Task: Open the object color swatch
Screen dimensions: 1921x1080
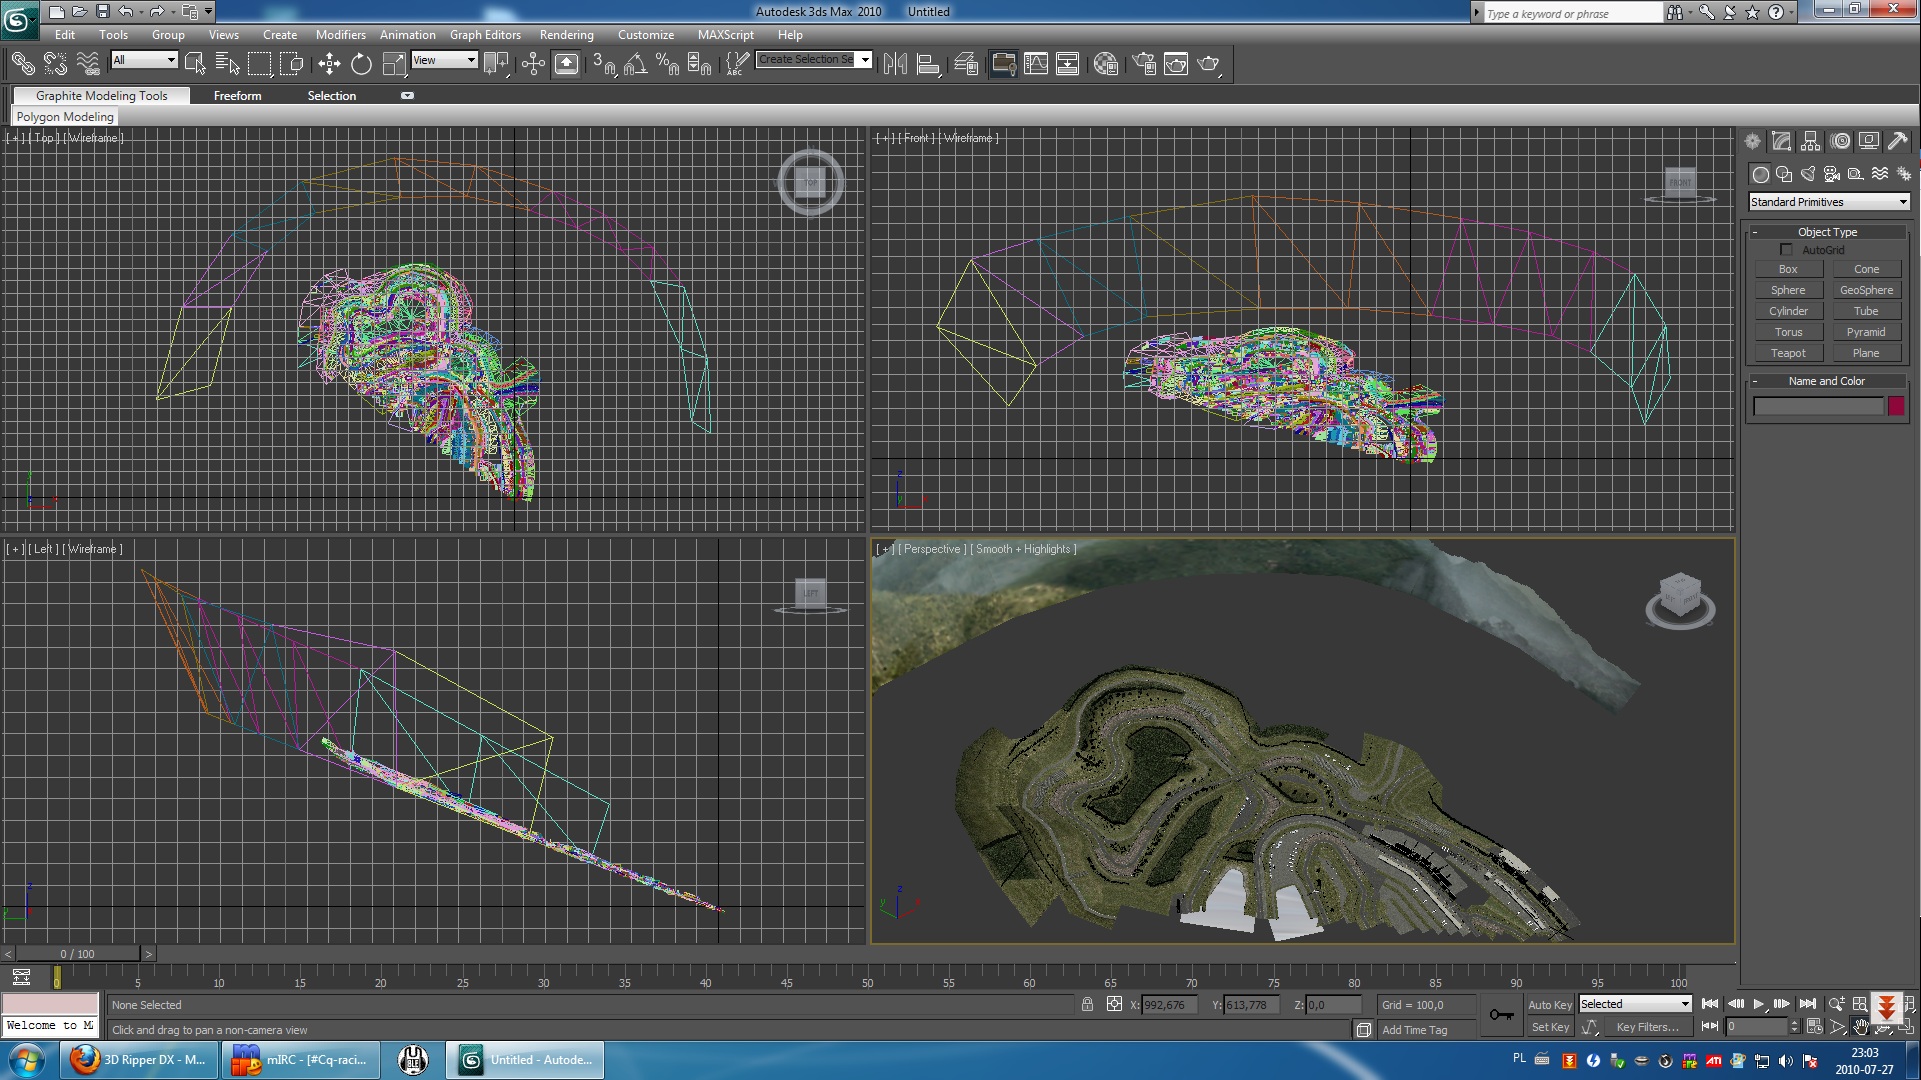Action: point(1896,406)
